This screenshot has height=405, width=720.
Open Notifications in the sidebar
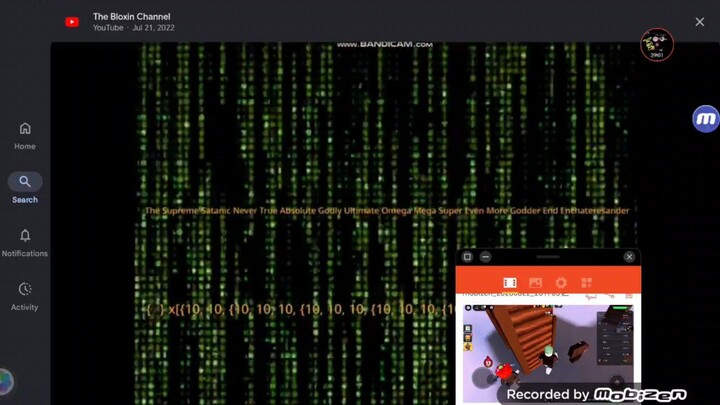click(x=25, y=243)
